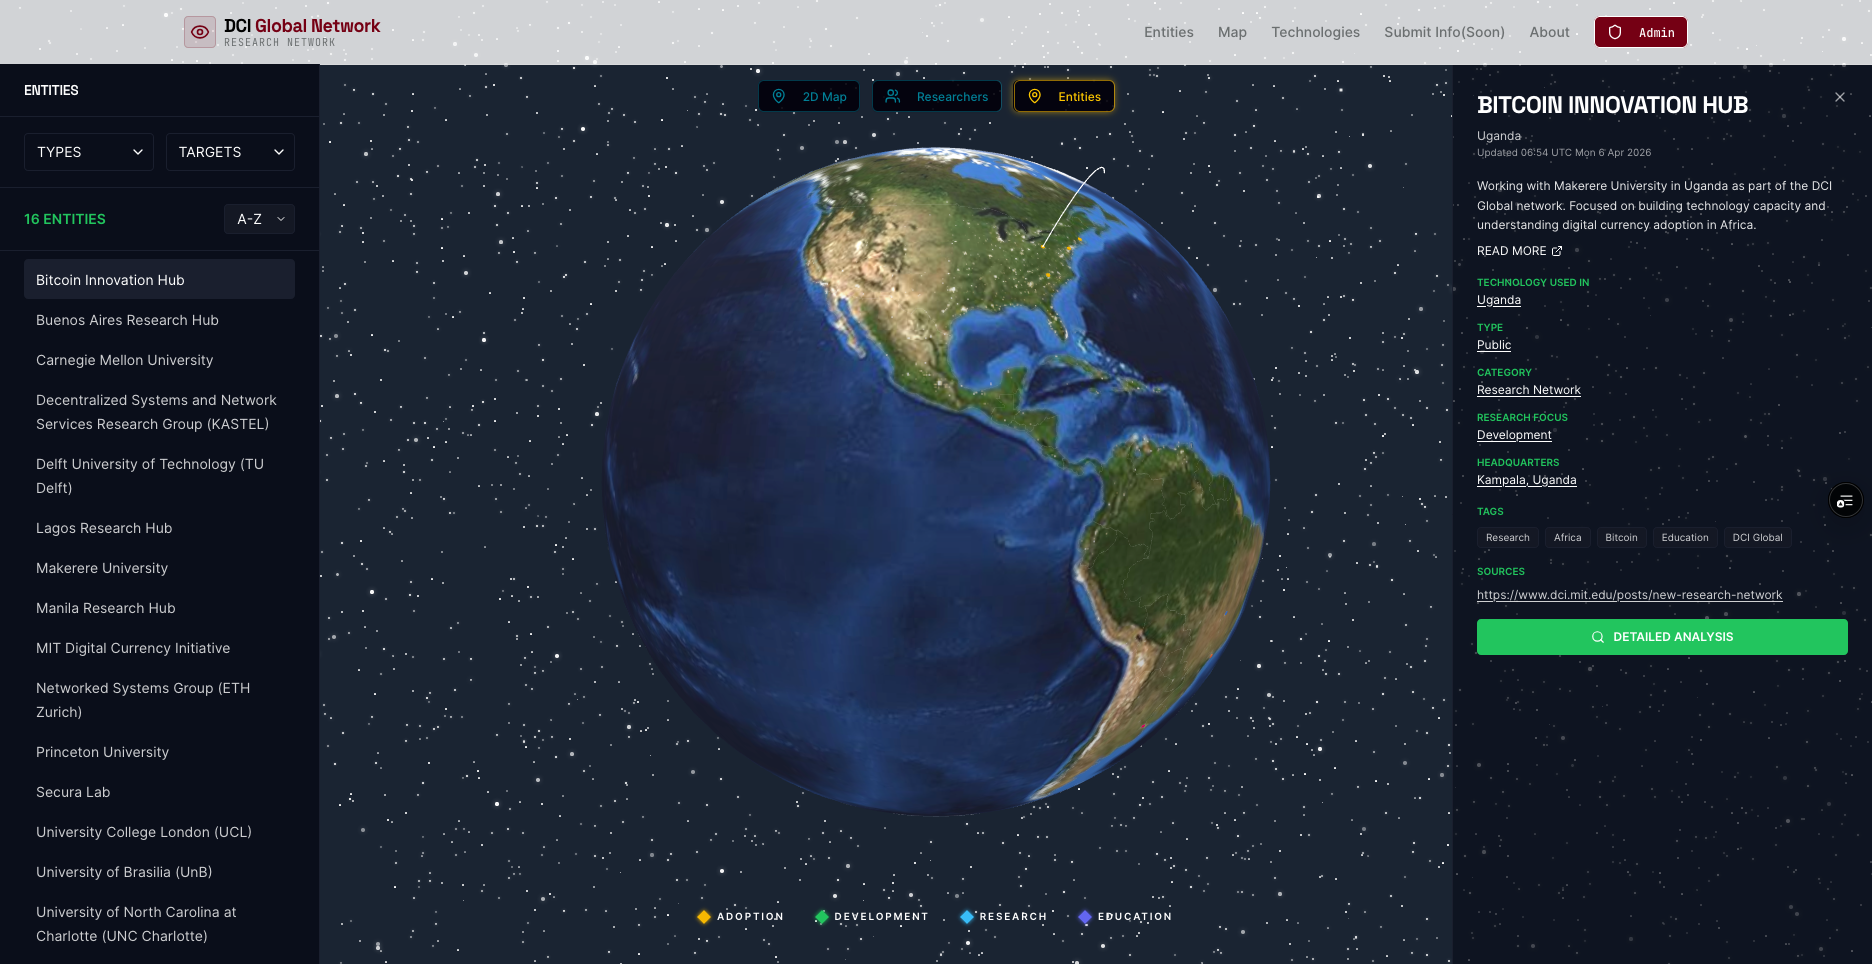
Task: Switch to the 2D Map view
Action: click(809, 96)
